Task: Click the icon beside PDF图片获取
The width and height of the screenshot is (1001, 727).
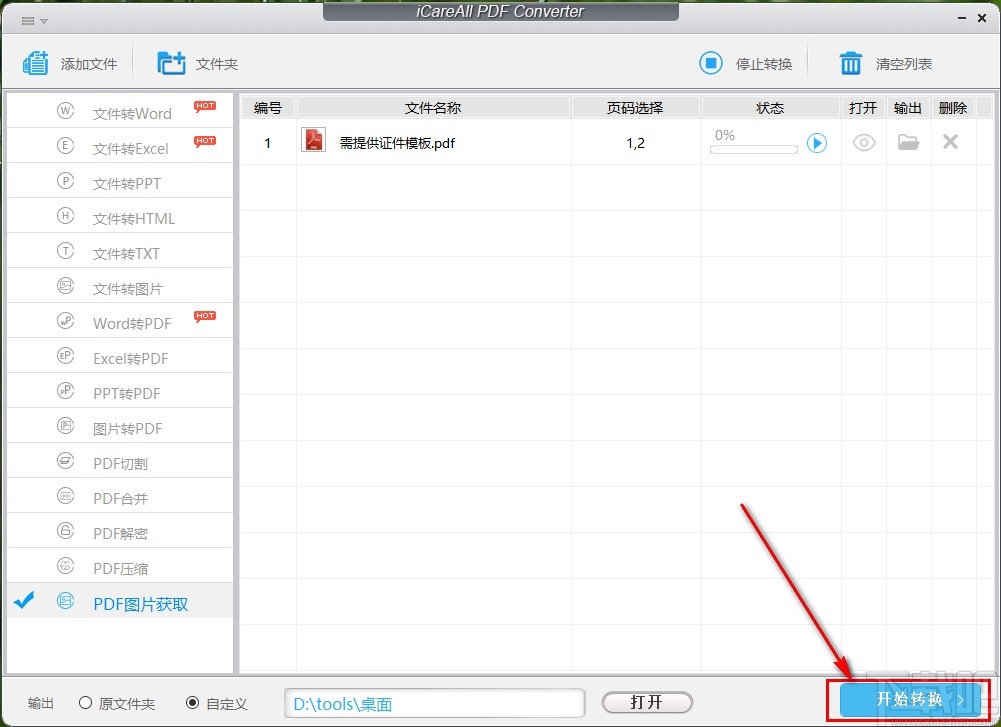Action: (x=65, y=601)
